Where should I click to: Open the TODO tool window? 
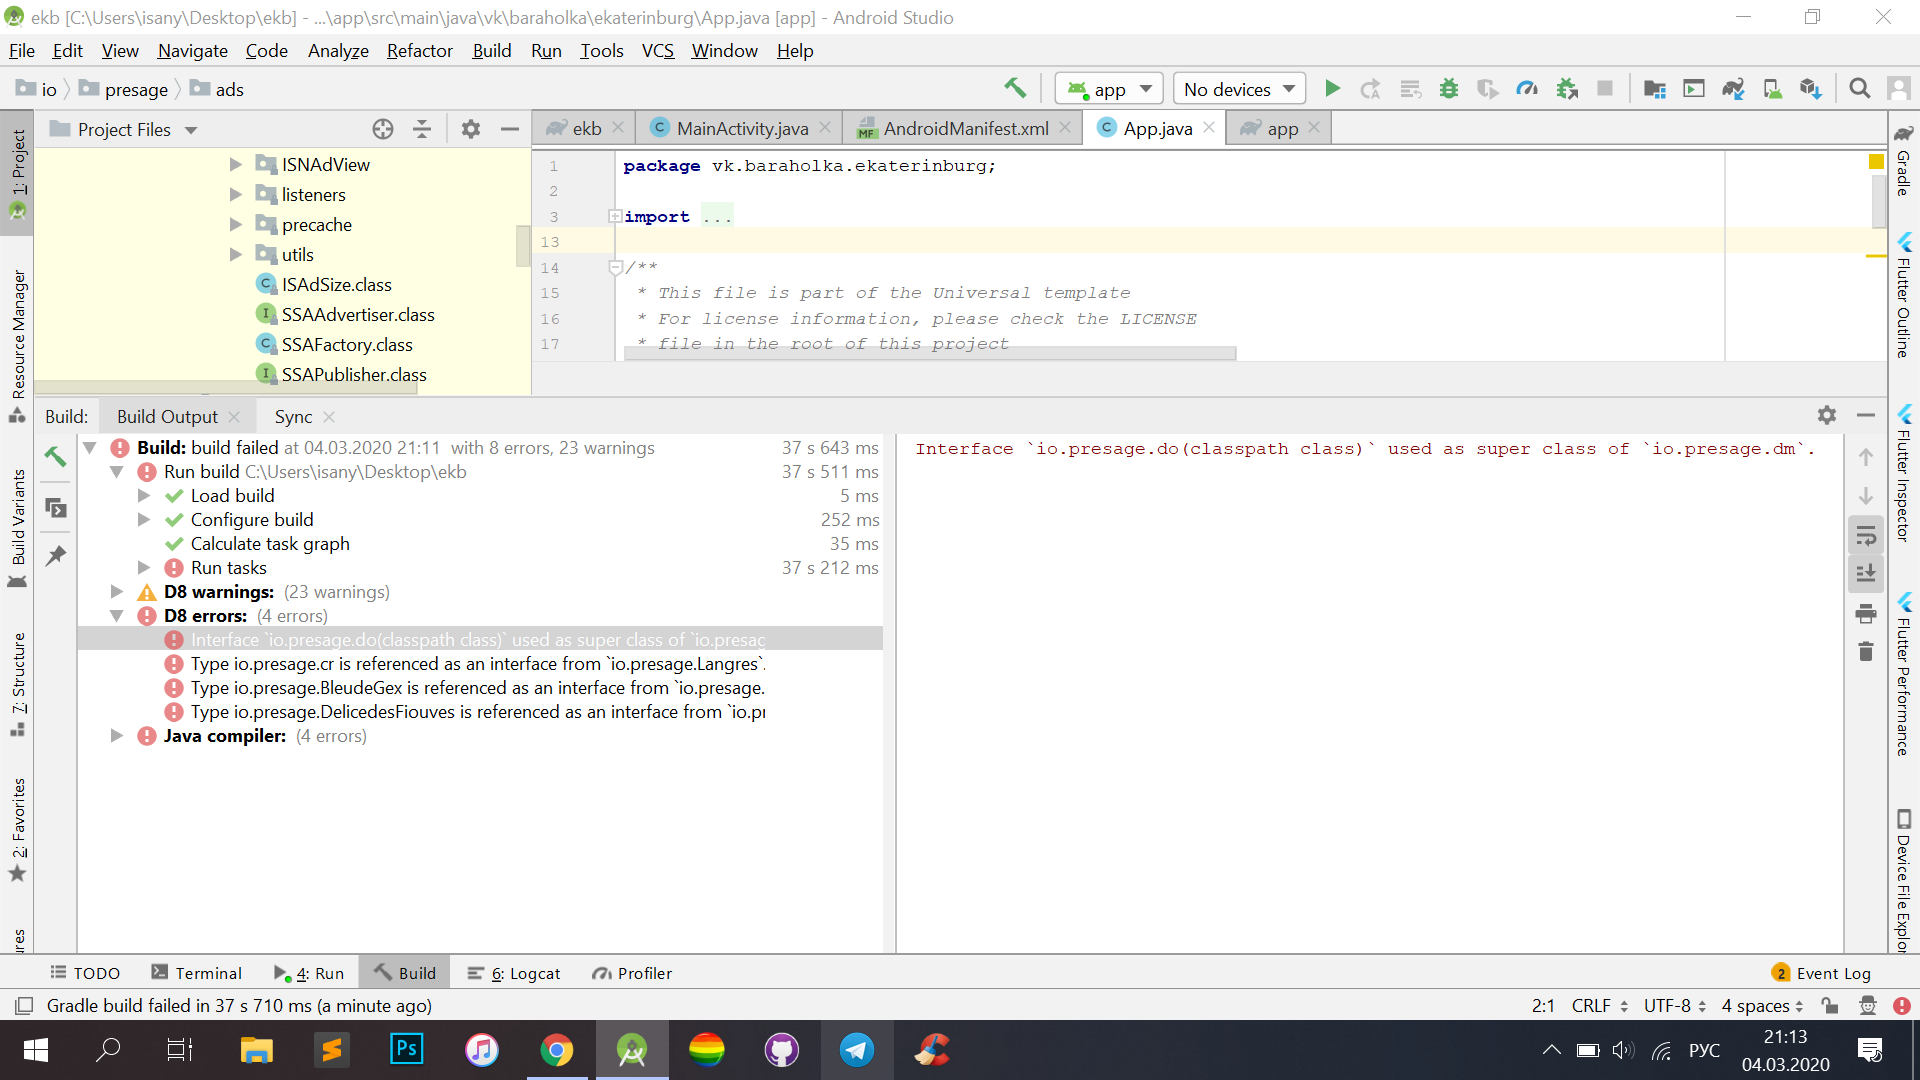tap(85, 973)
